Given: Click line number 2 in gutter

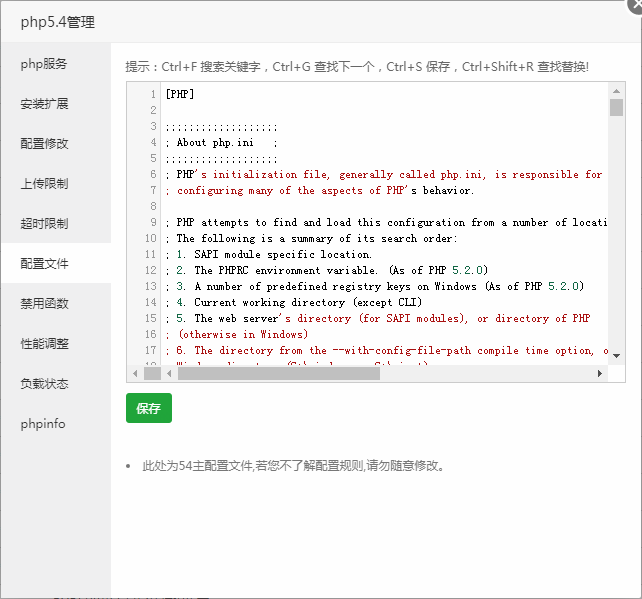Looking at the screenshot, I should (x=153, y=110).
